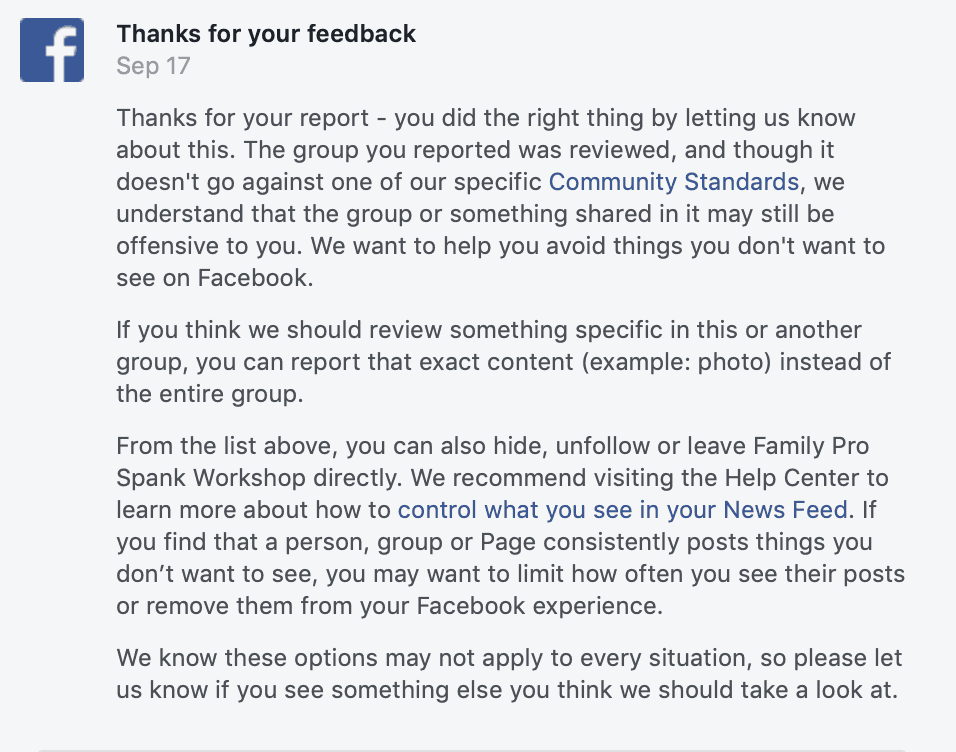Select the Thanks for your feedback heading
Image resolution: width=956 pixels, height=752 pixels.
266,34
